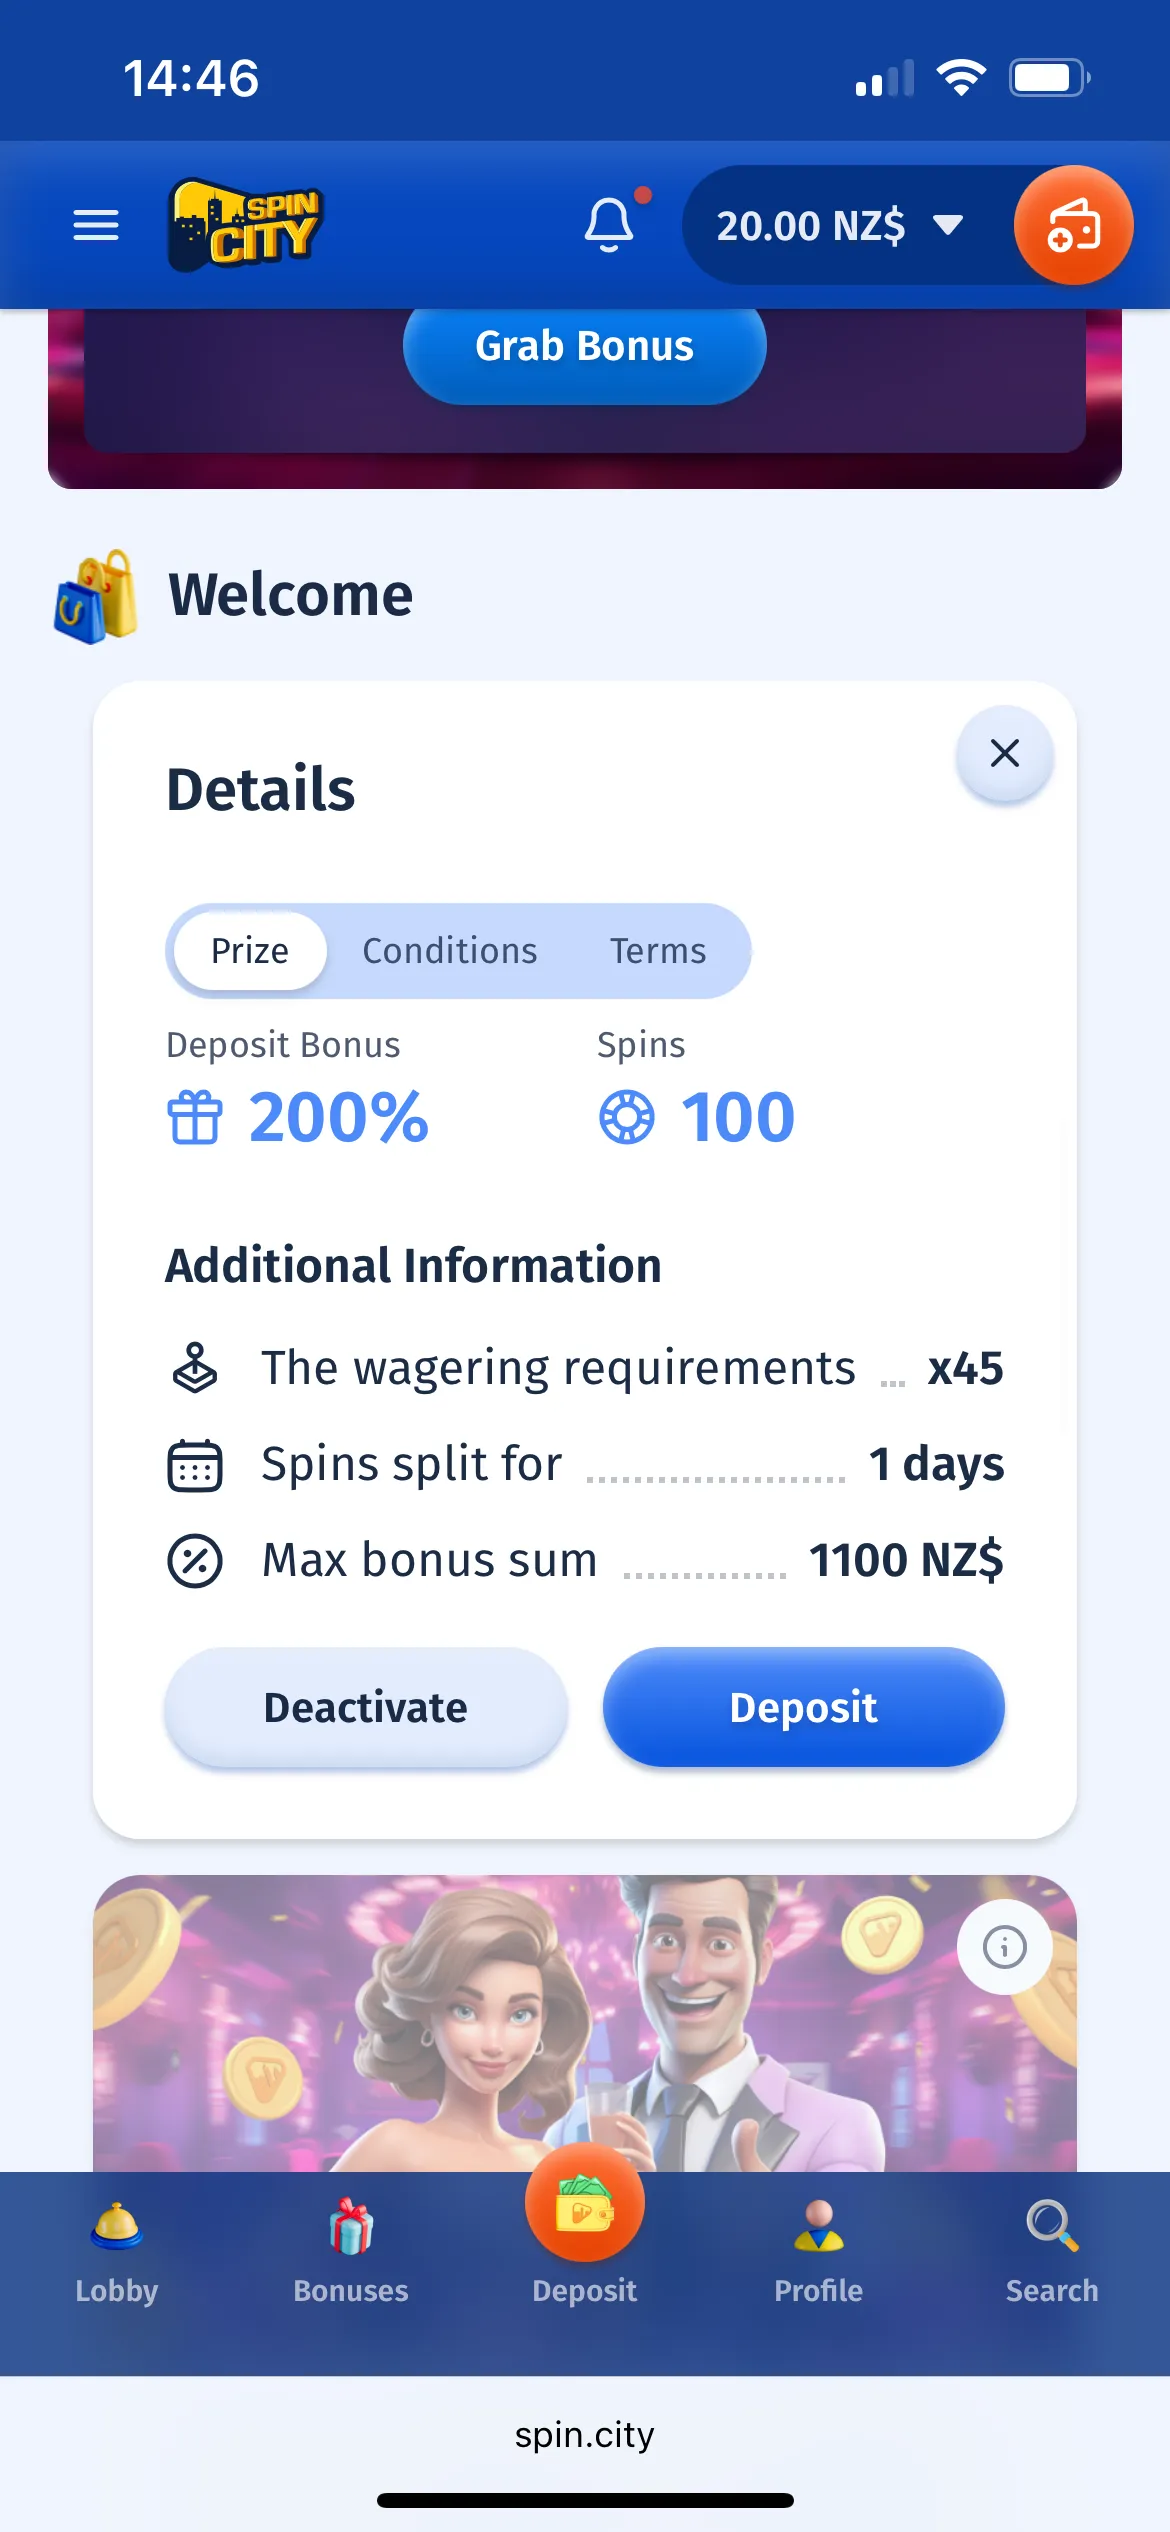The width and height of the screenshot is (1170, 2532).
Task: Switch to the Conditions tab
Action: point(450,951)
